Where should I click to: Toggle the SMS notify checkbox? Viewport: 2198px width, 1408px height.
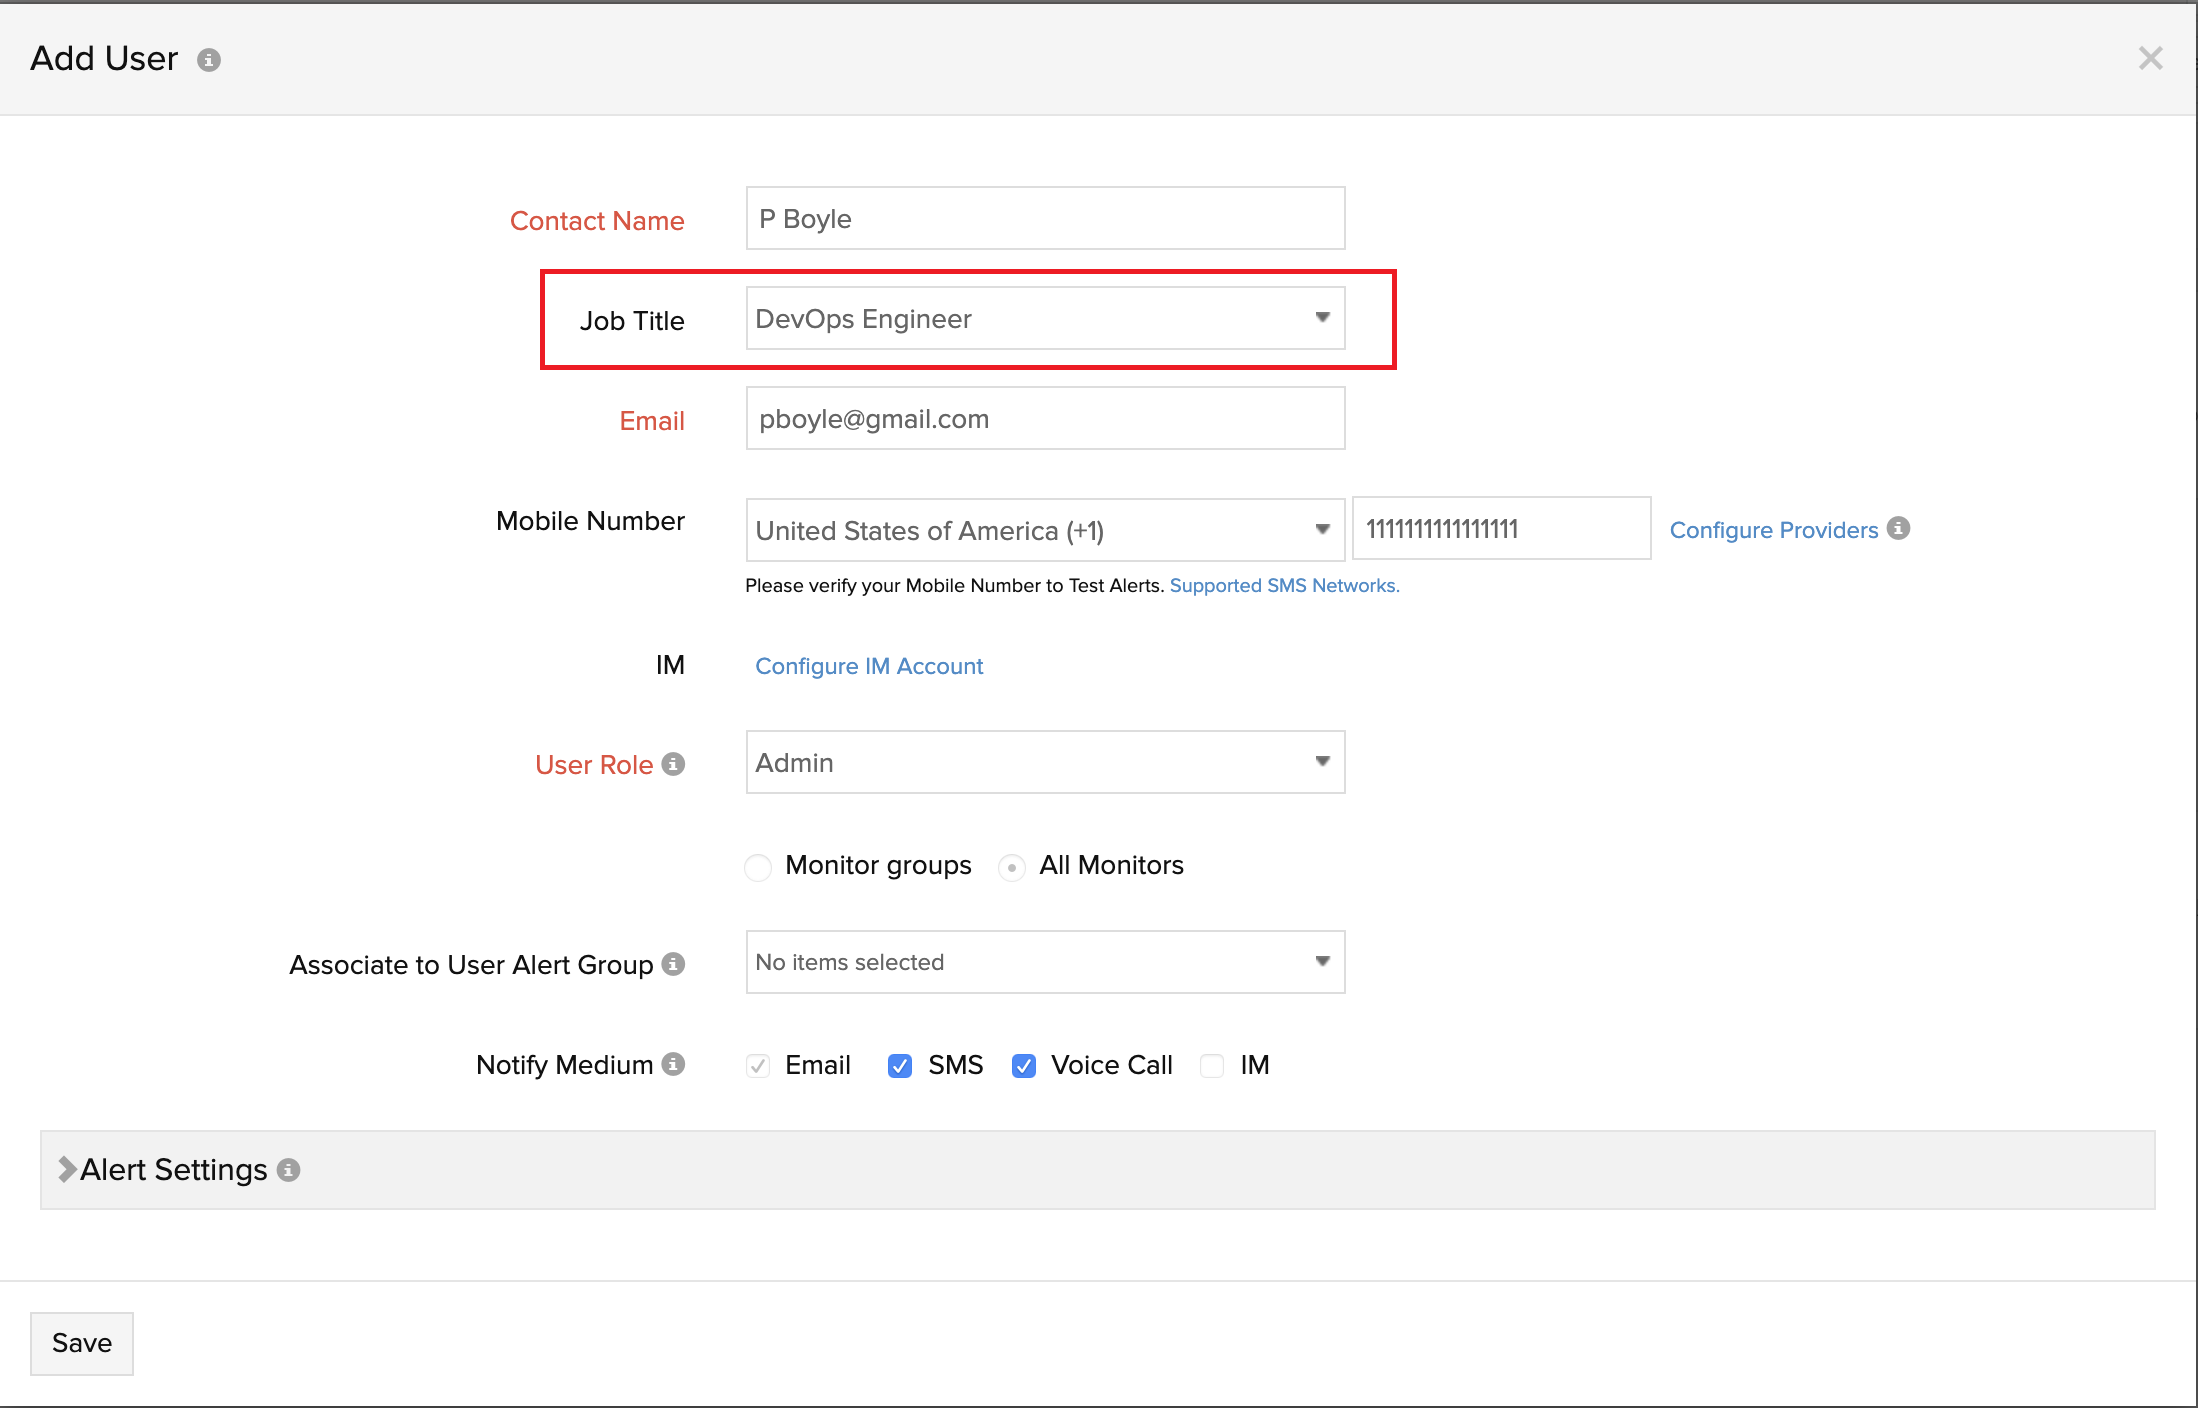[899, 1066]
